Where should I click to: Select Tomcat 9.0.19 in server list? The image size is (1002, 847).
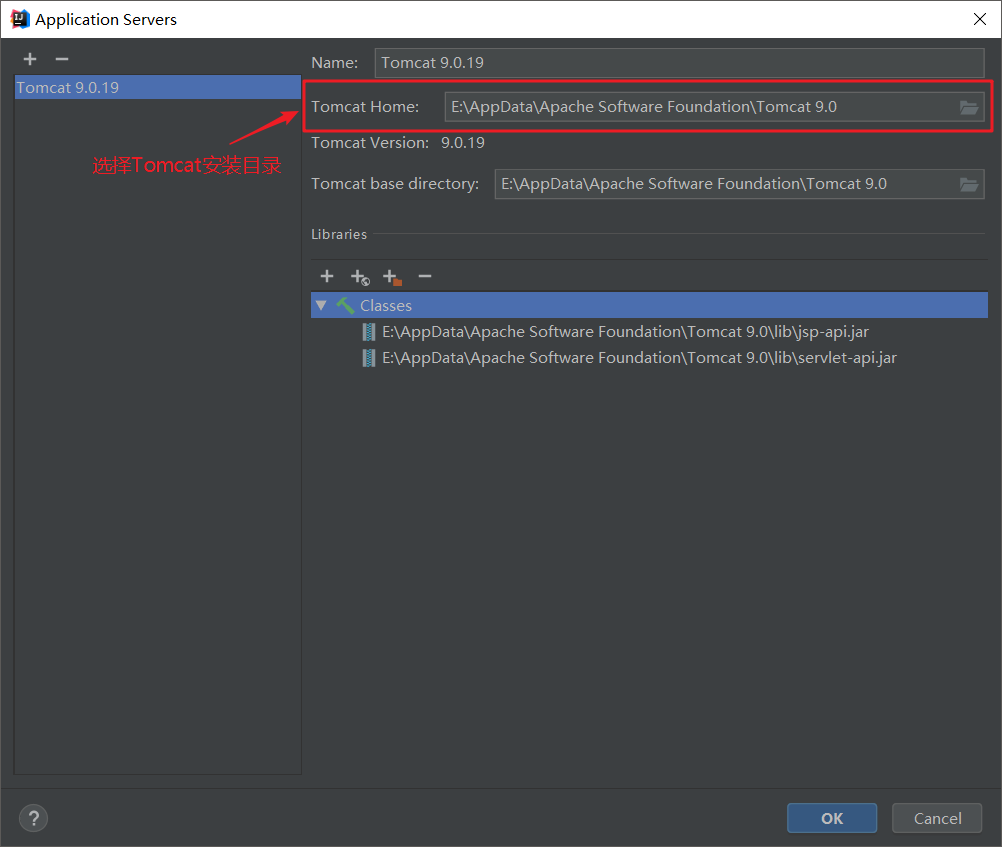(x=157, y=88)
